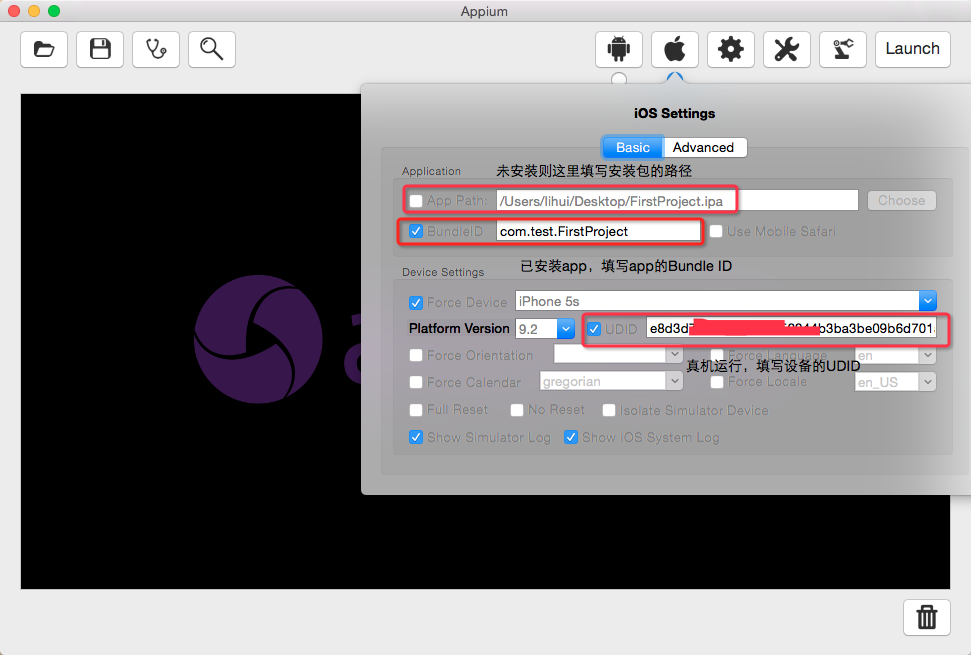971x655 pixels.
Task: Switch to the Basic tab
Action: 632,147
